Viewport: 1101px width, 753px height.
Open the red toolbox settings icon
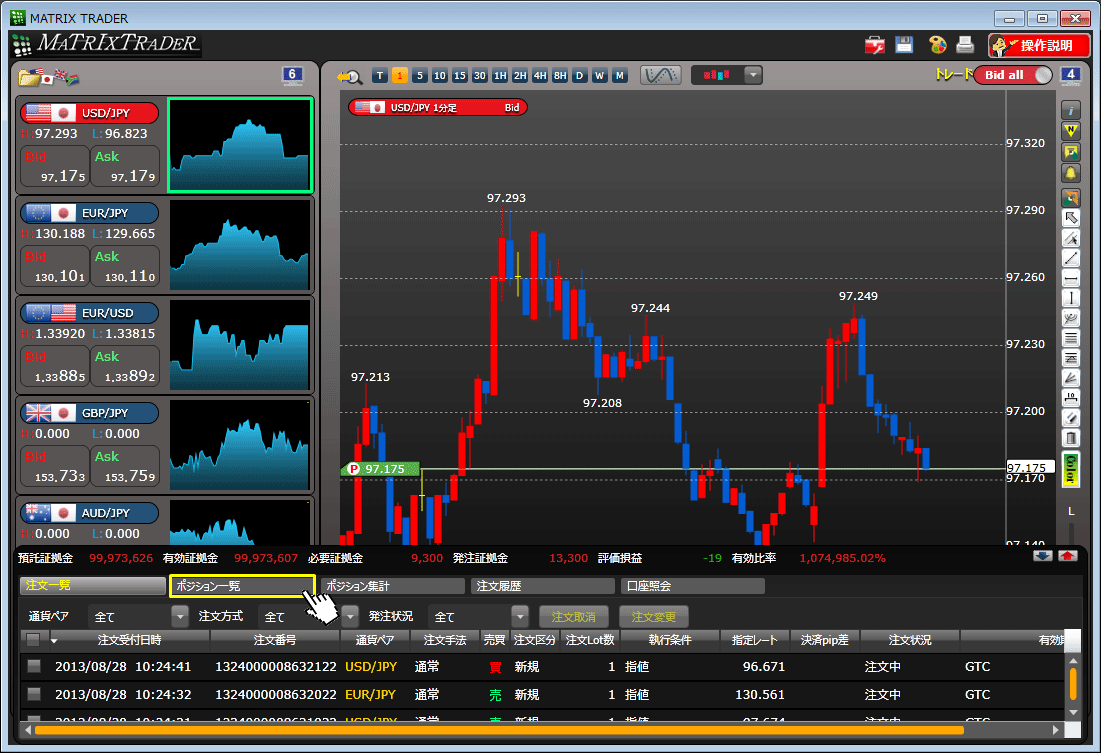(874, 46)
